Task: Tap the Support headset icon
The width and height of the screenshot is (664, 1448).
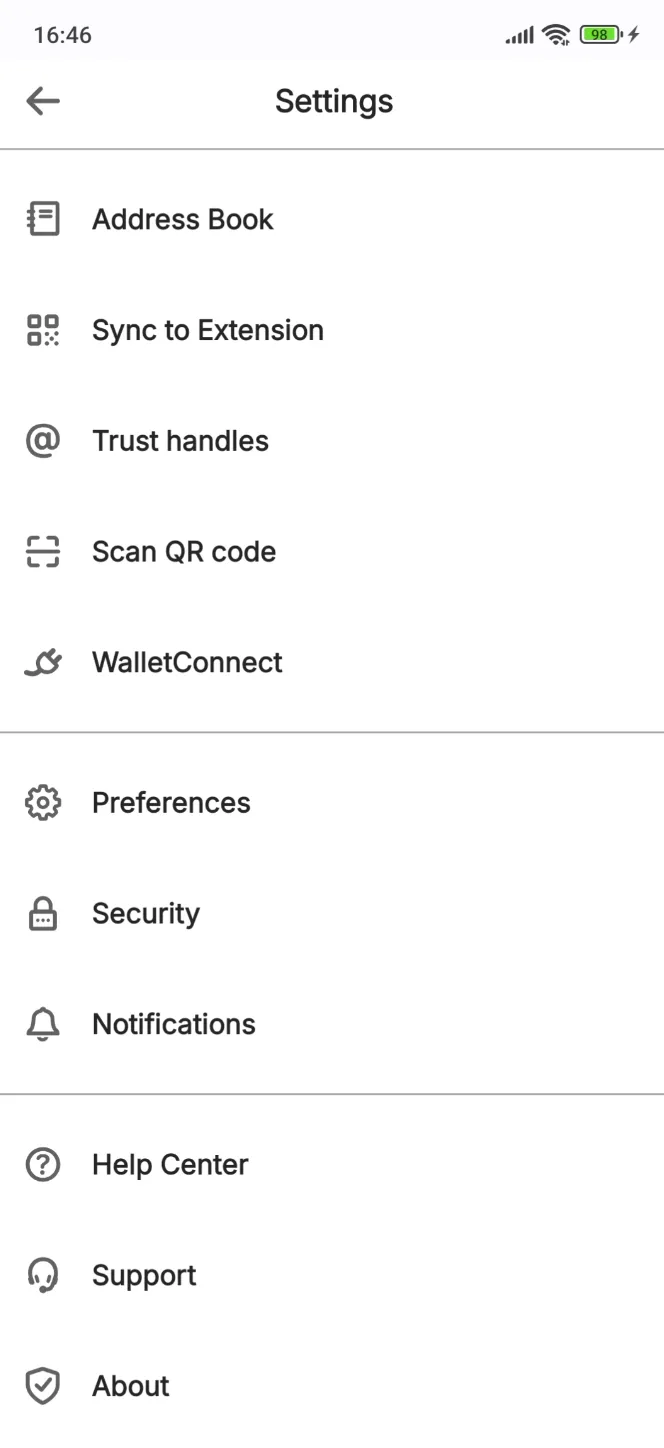Action: coord(42,1275)
